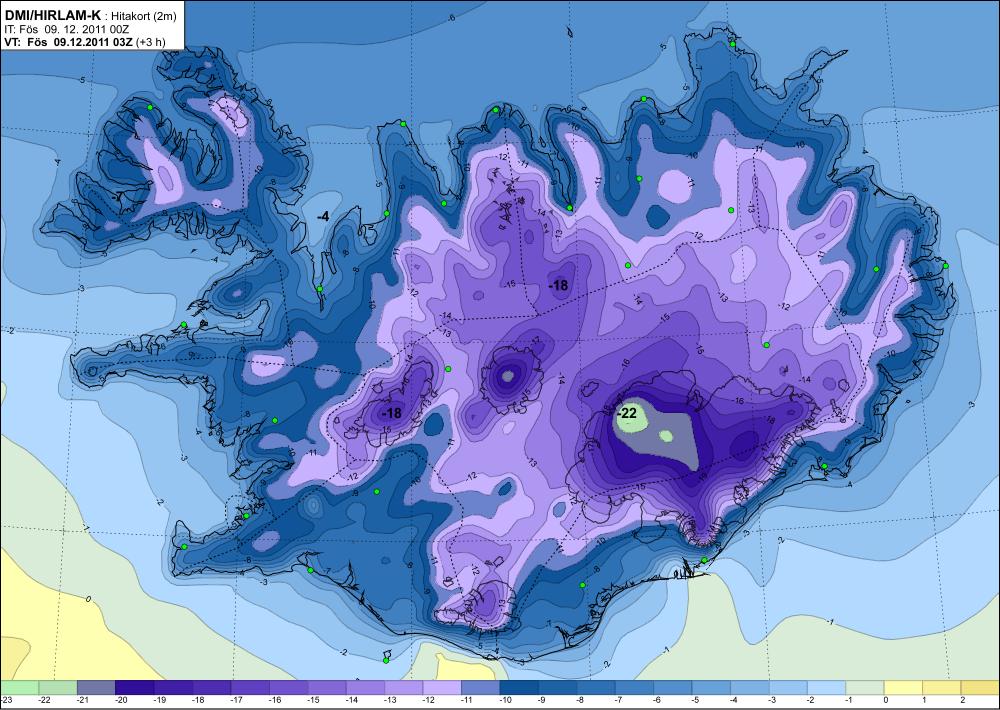
Task: Click the -2 pale blue legend swatch
Action: [827, 688]
